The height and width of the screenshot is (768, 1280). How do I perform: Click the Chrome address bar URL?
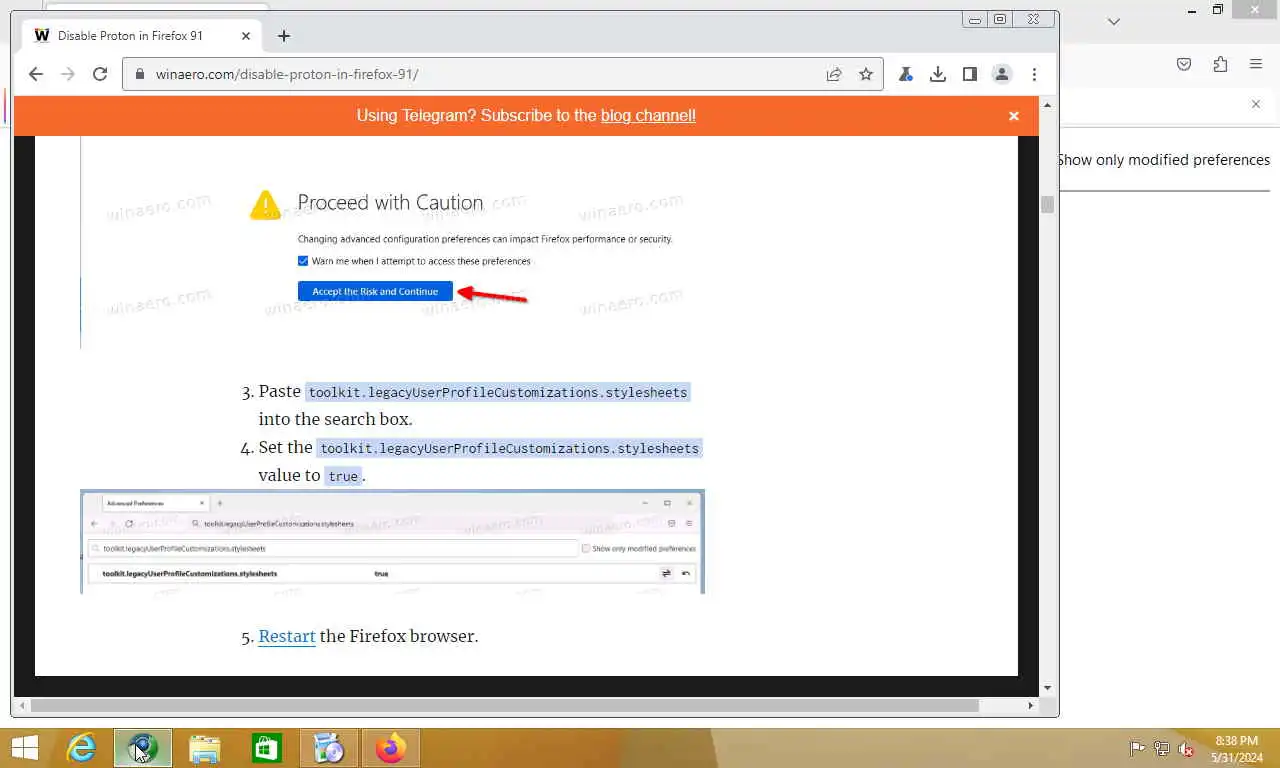[x=287, y=74]
